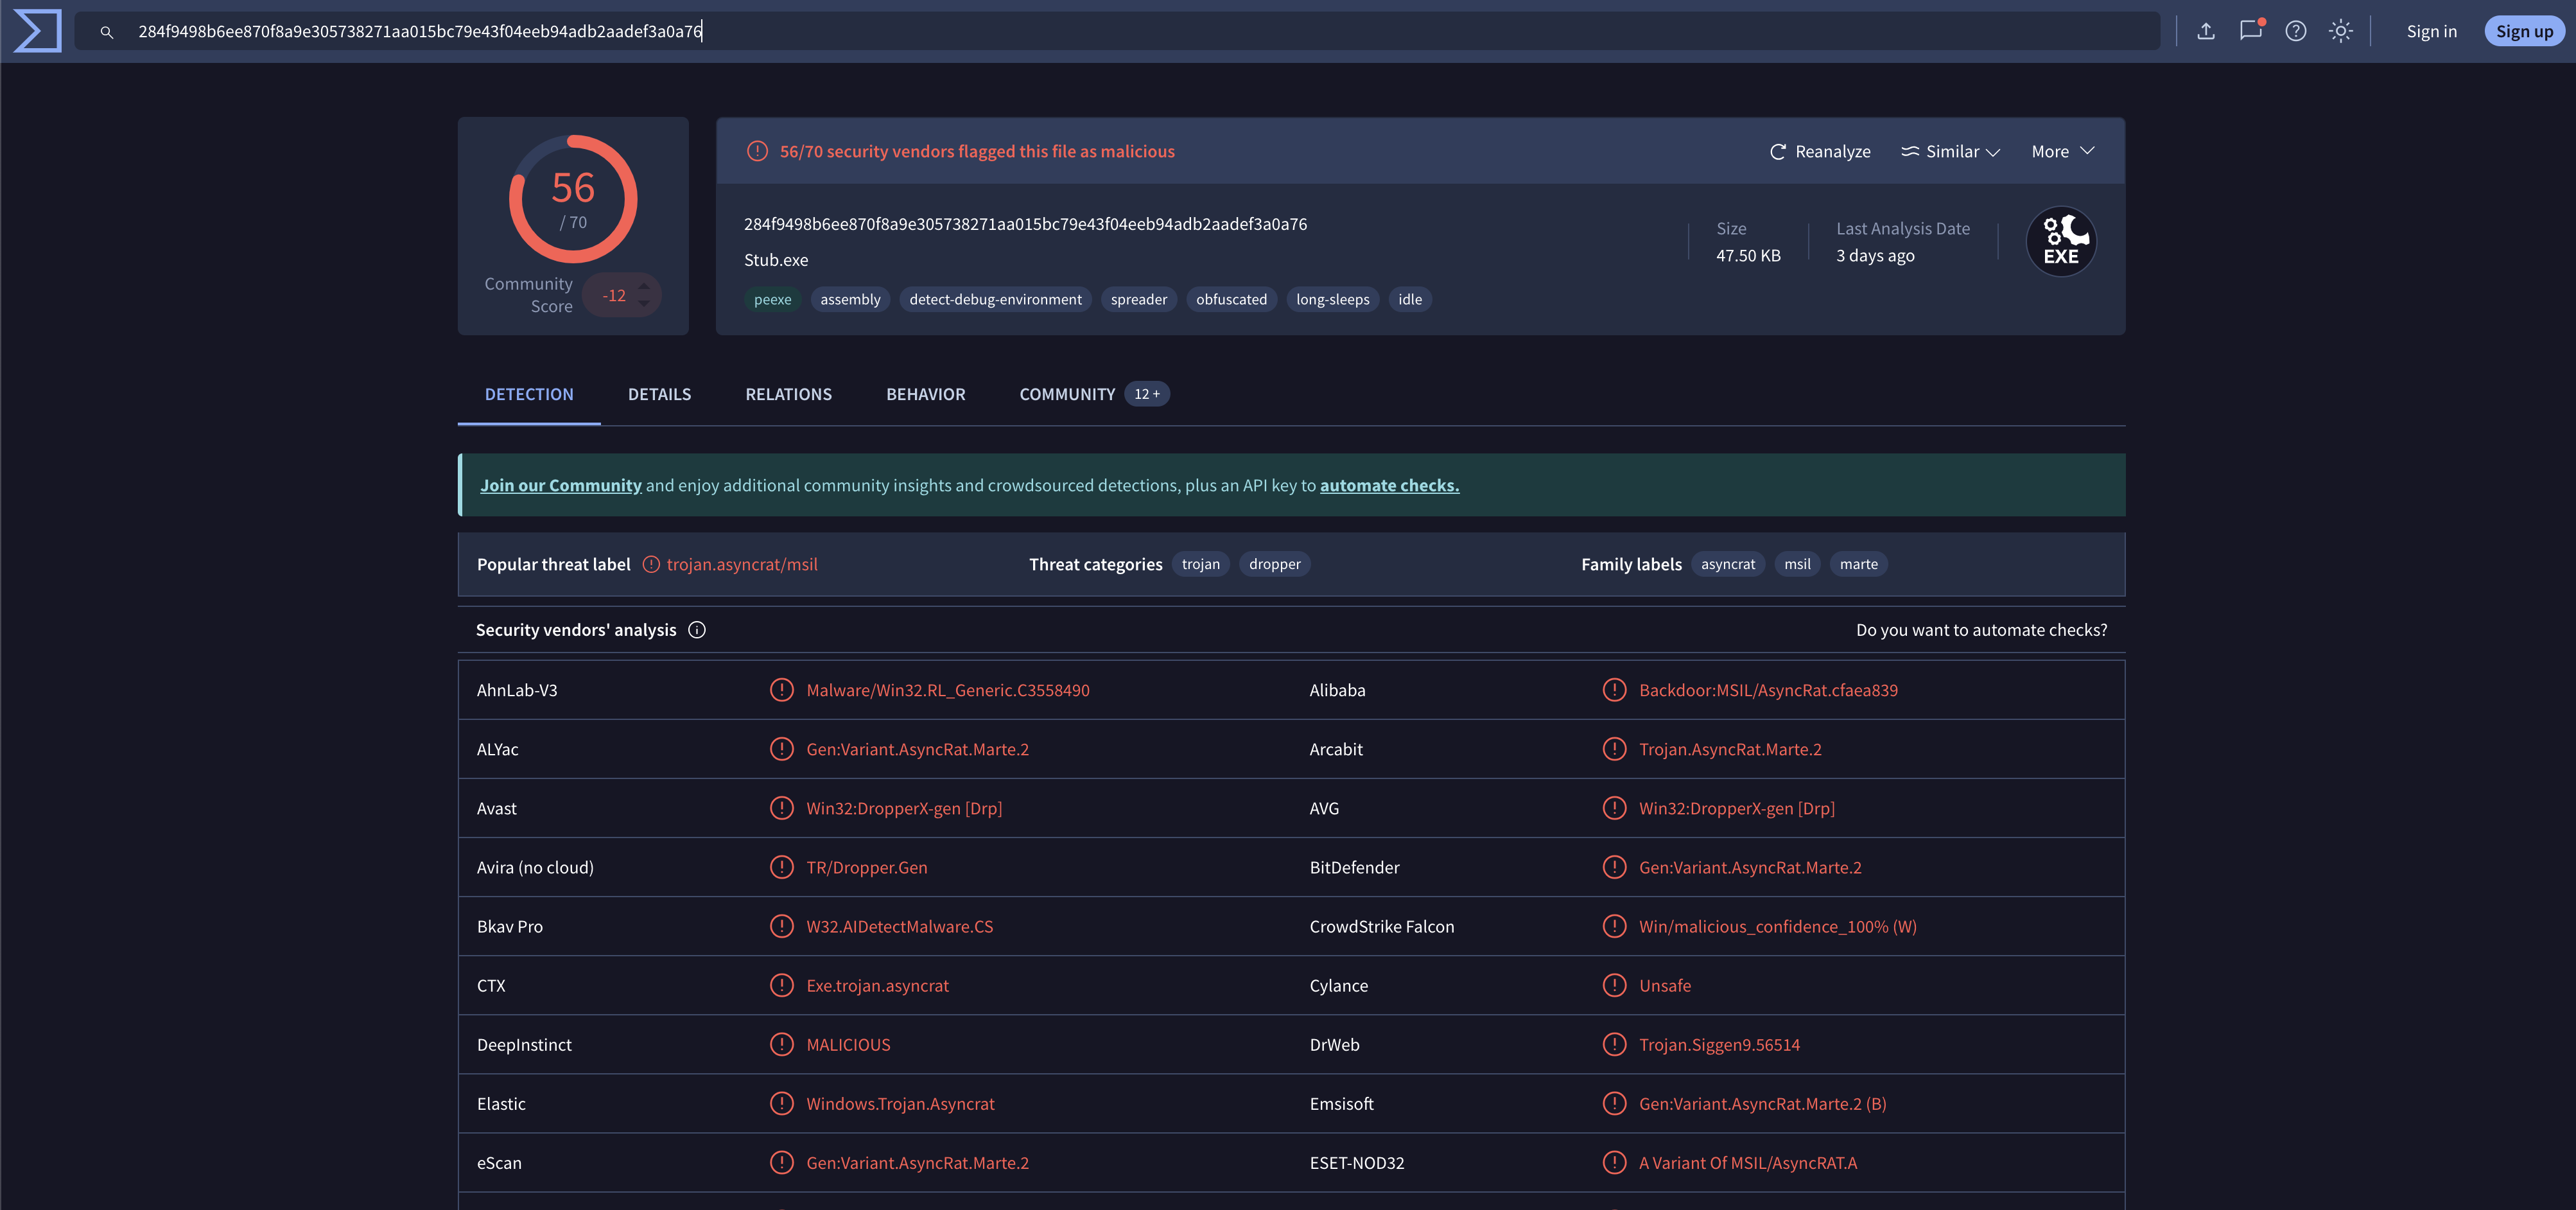Expand the More dropdown menu
The image size is (2576, 1210).
(x=2062, y=152)
